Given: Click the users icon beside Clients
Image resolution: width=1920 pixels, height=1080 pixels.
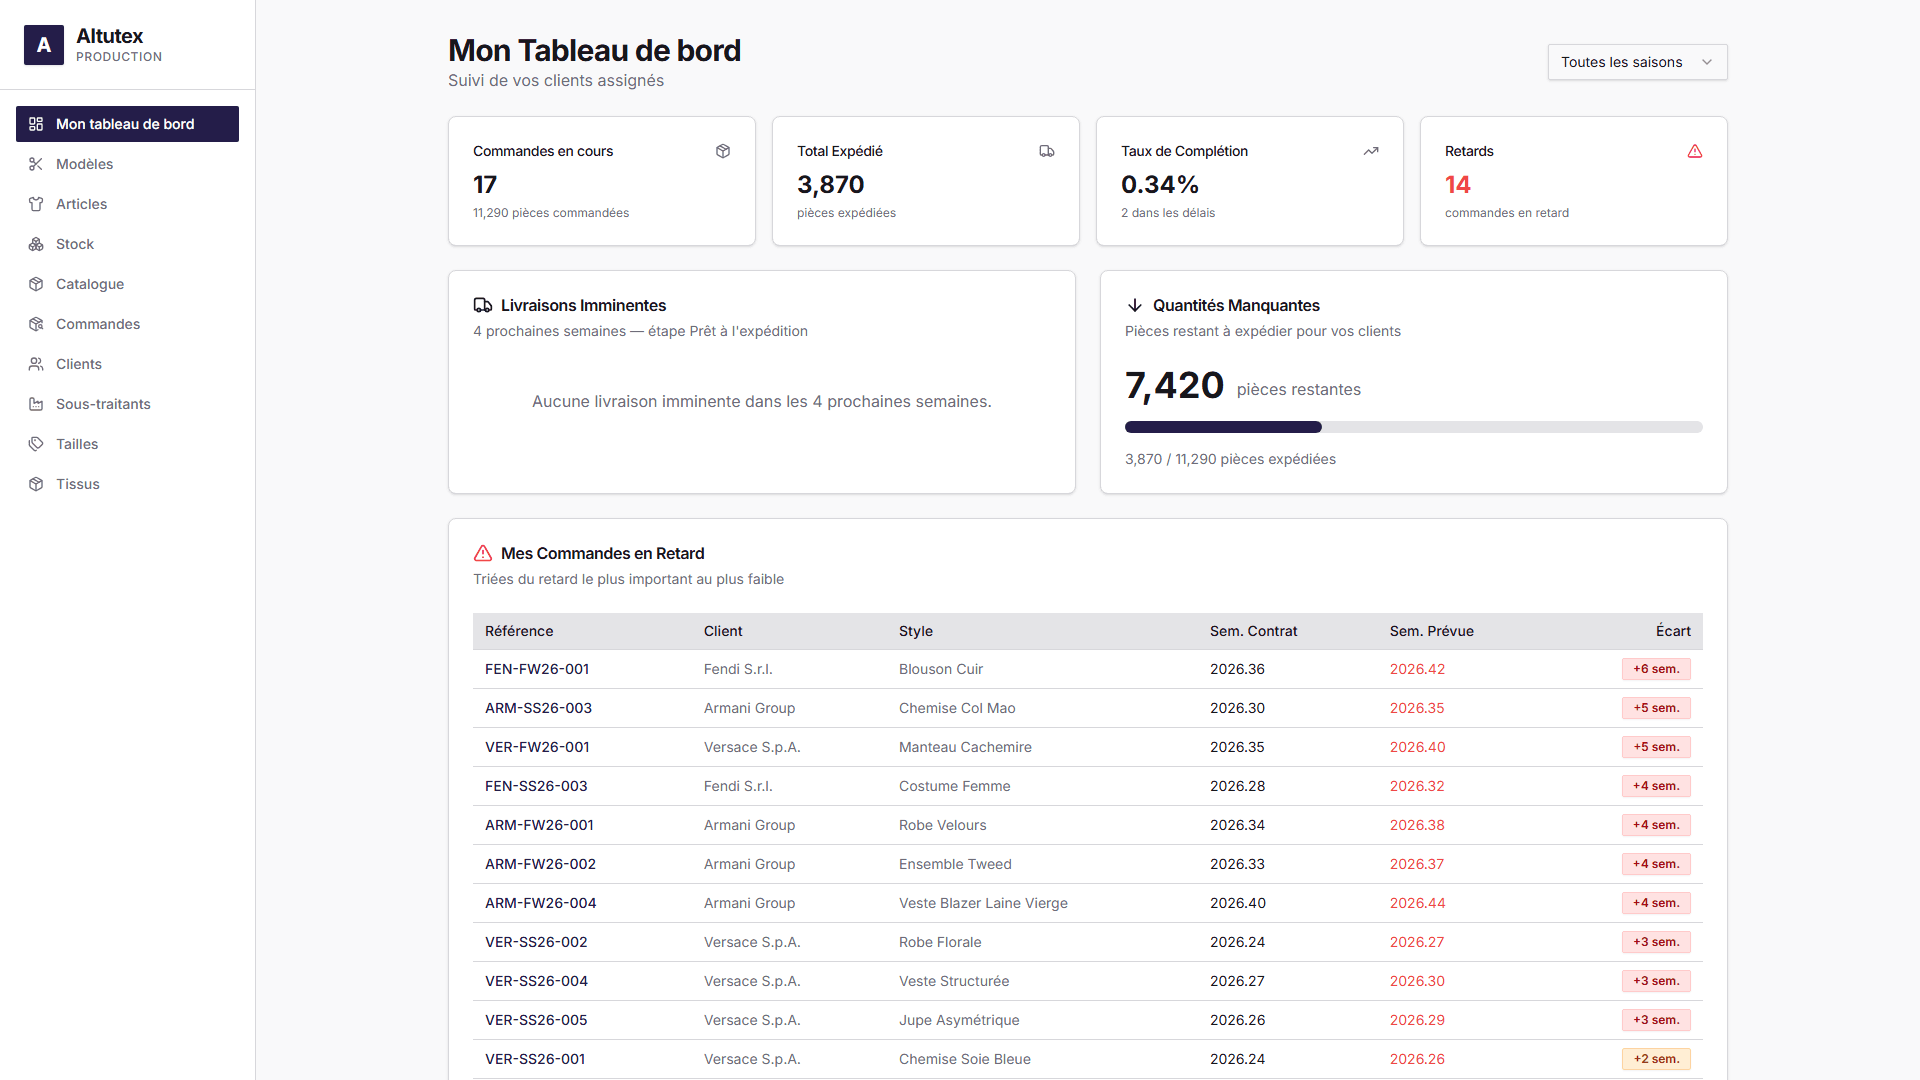Looking at the screenshot, I should [36, 364].
